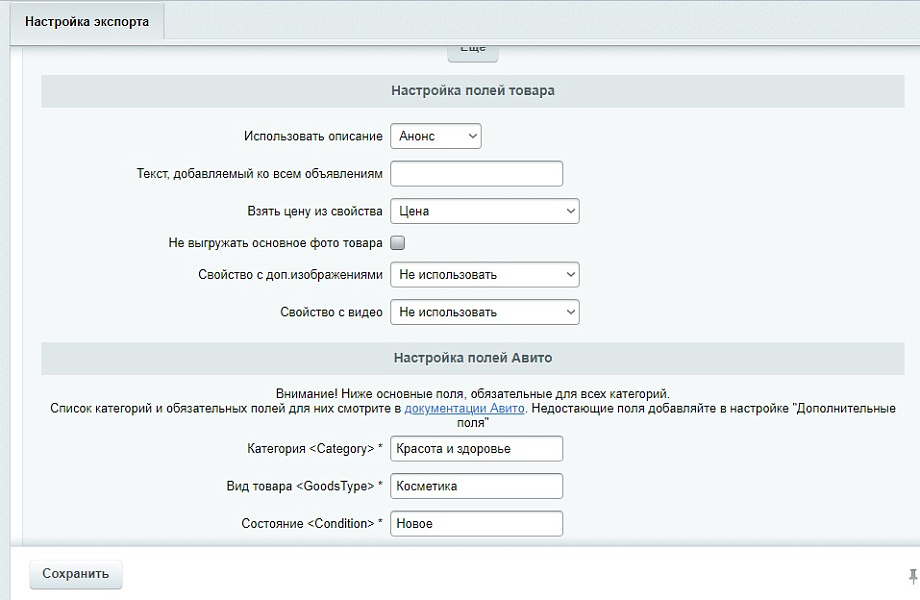Toggle 'Не выгружать основное фото товара' checkbox
Image resolution: width=920 pixels, height=600 pixels.
point(397,242)
